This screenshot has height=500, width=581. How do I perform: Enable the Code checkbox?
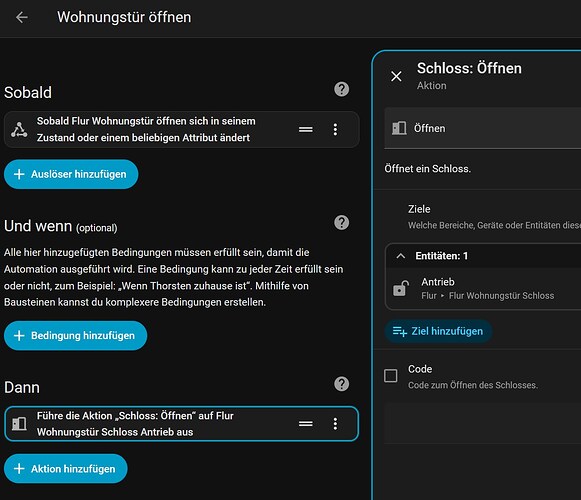click(x=391, y=375)
